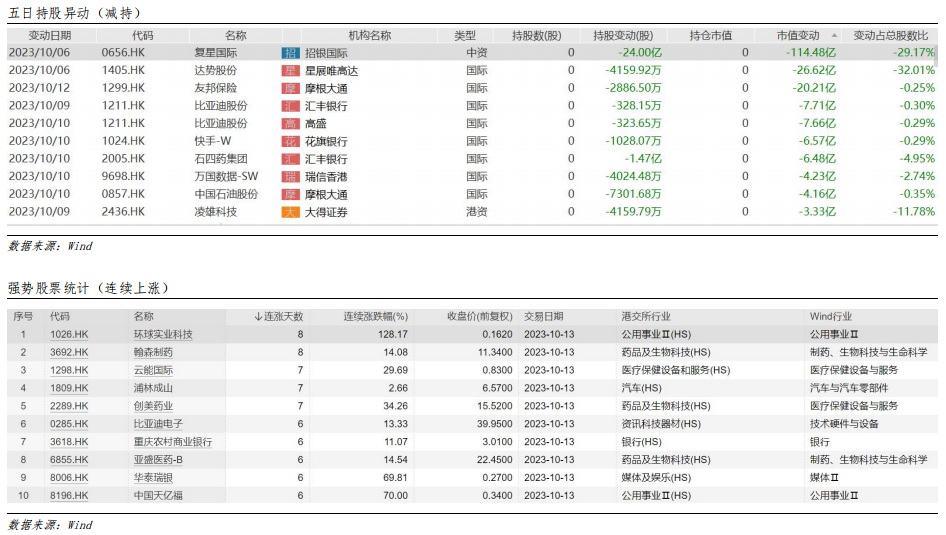Select the 达势股份 name cell

click(215, 71)
